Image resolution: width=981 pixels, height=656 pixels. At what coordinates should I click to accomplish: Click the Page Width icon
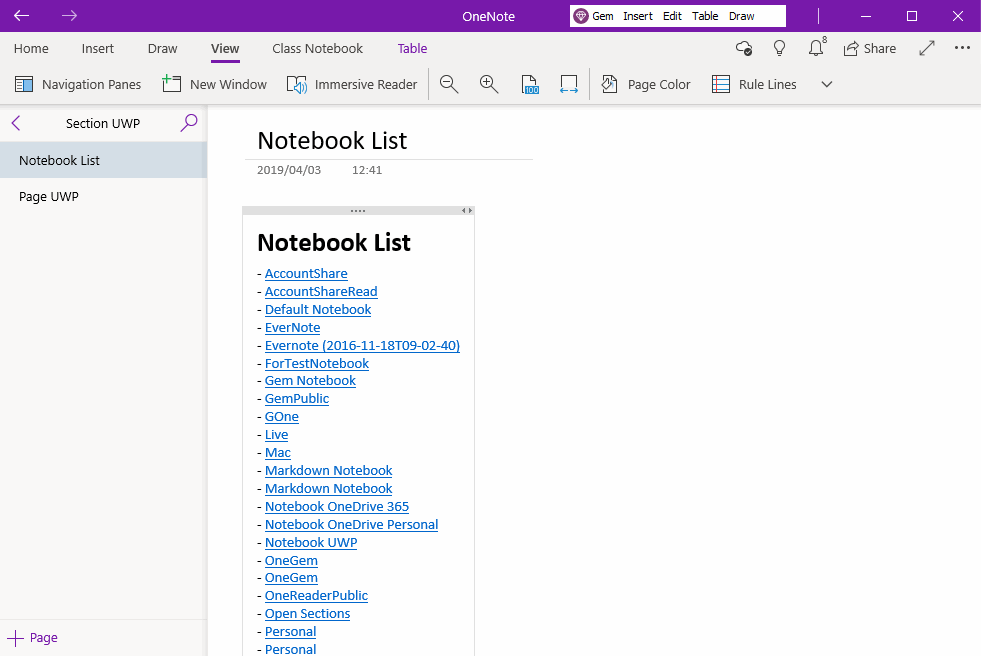pyautogui.click(x=569, y=84)
